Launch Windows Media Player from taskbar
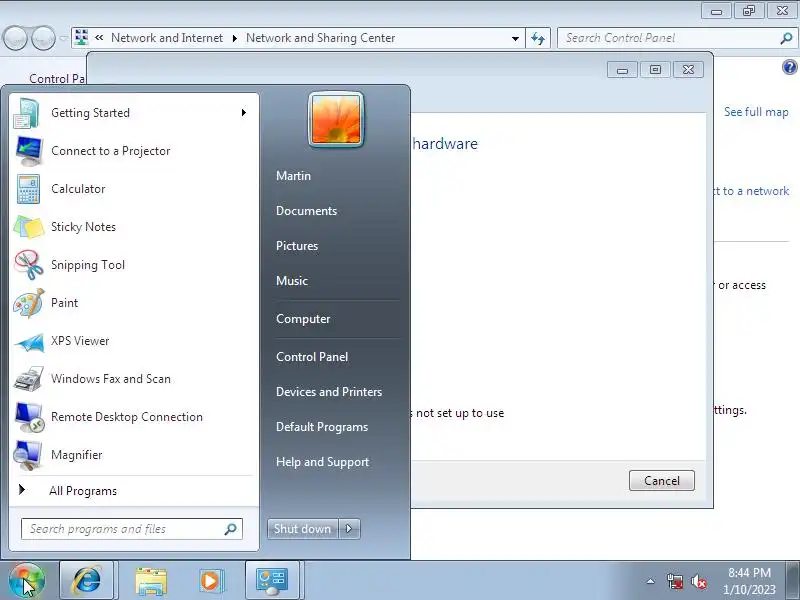This screenshot has width=800, height=600. [210, 581]
